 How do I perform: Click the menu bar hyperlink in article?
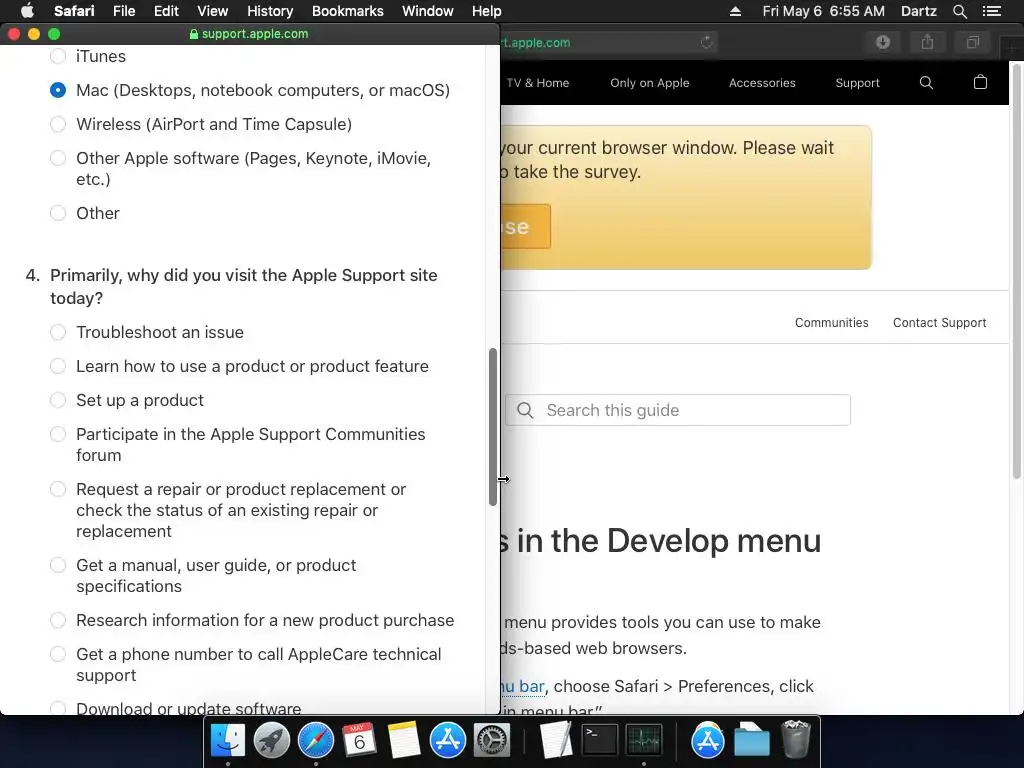[x=522, y=686]
